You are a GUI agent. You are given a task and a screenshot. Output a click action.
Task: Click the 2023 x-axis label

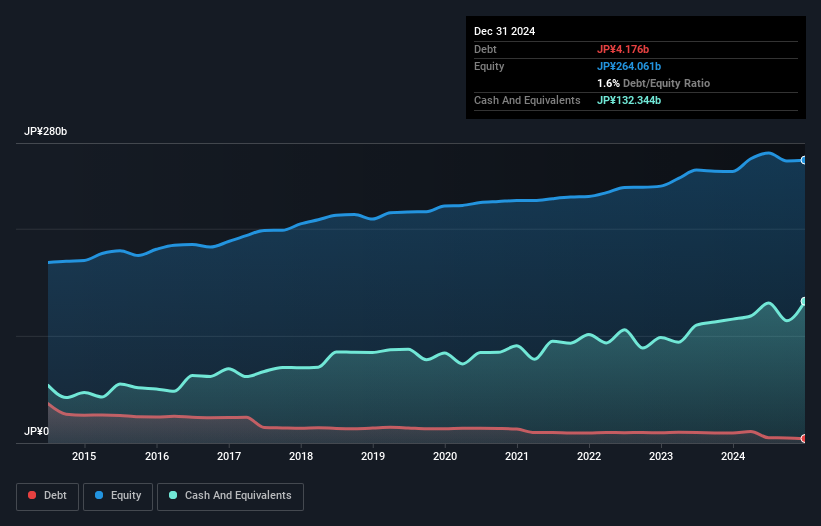click(661, 456)
